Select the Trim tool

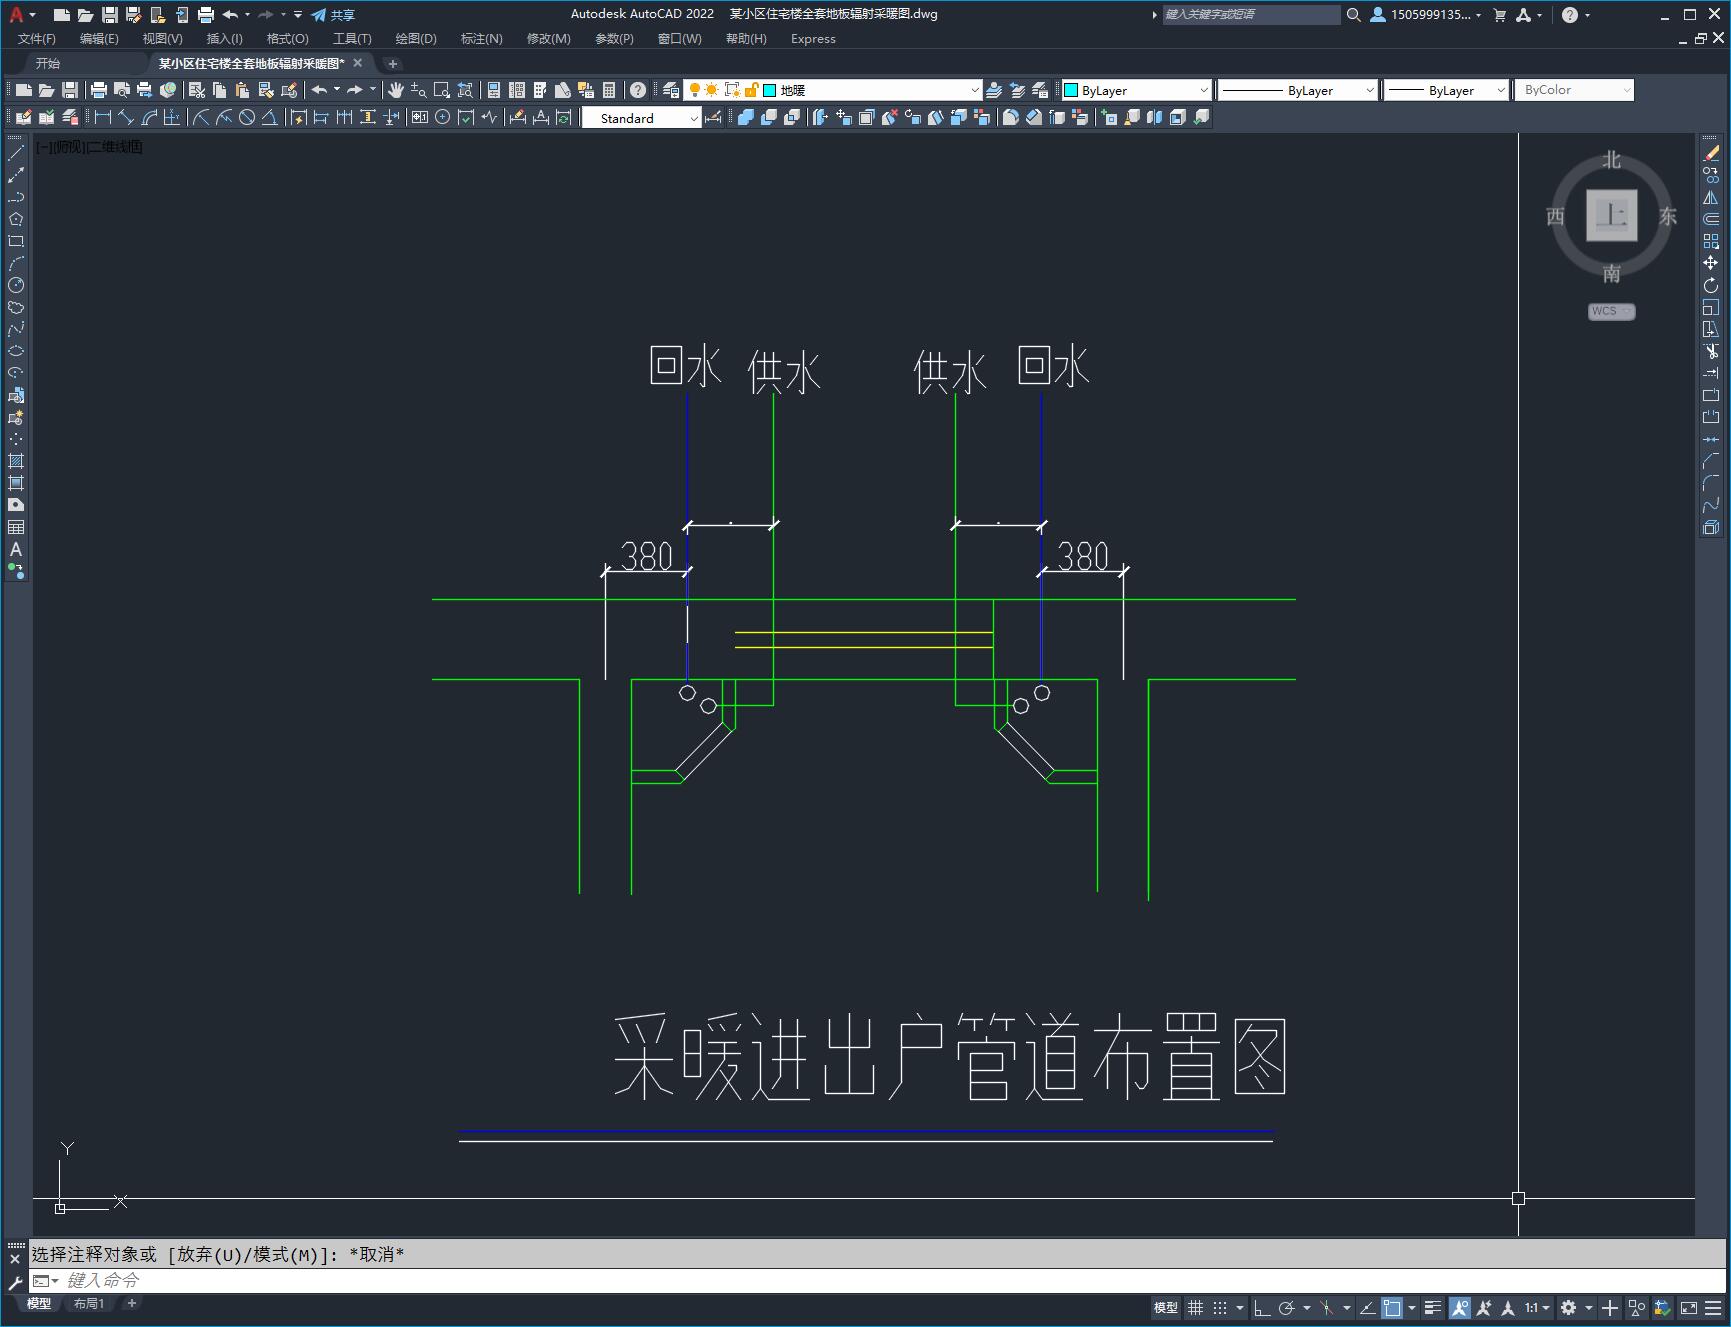point(1711,351)
